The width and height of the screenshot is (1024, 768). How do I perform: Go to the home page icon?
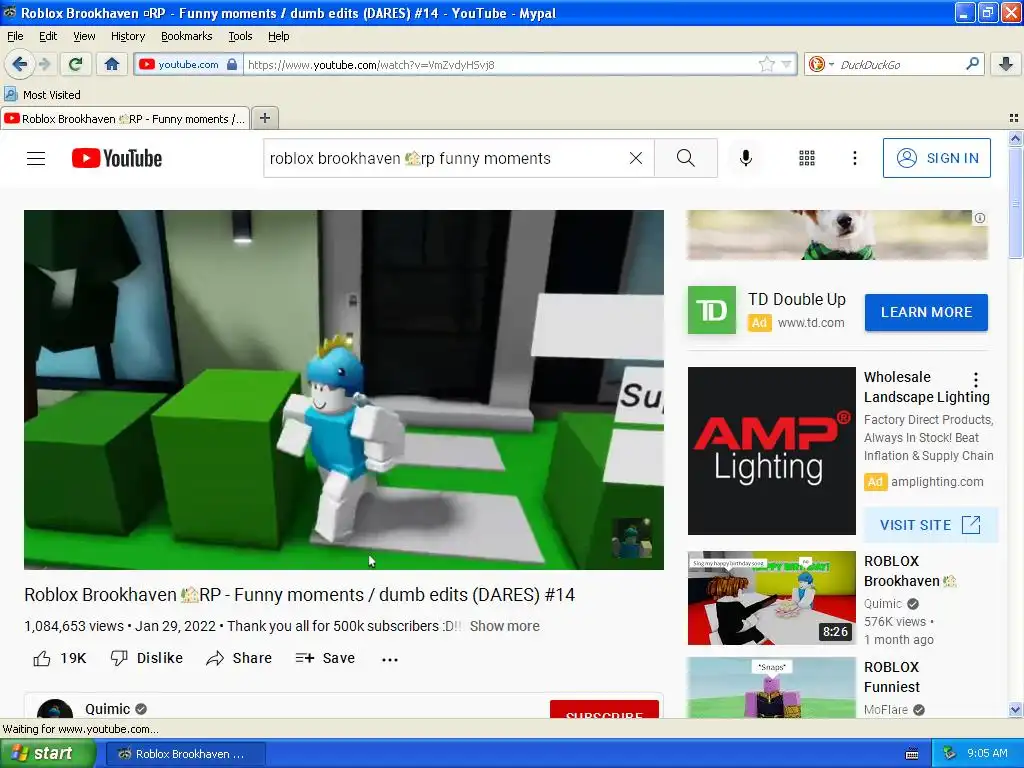(112, 64)
